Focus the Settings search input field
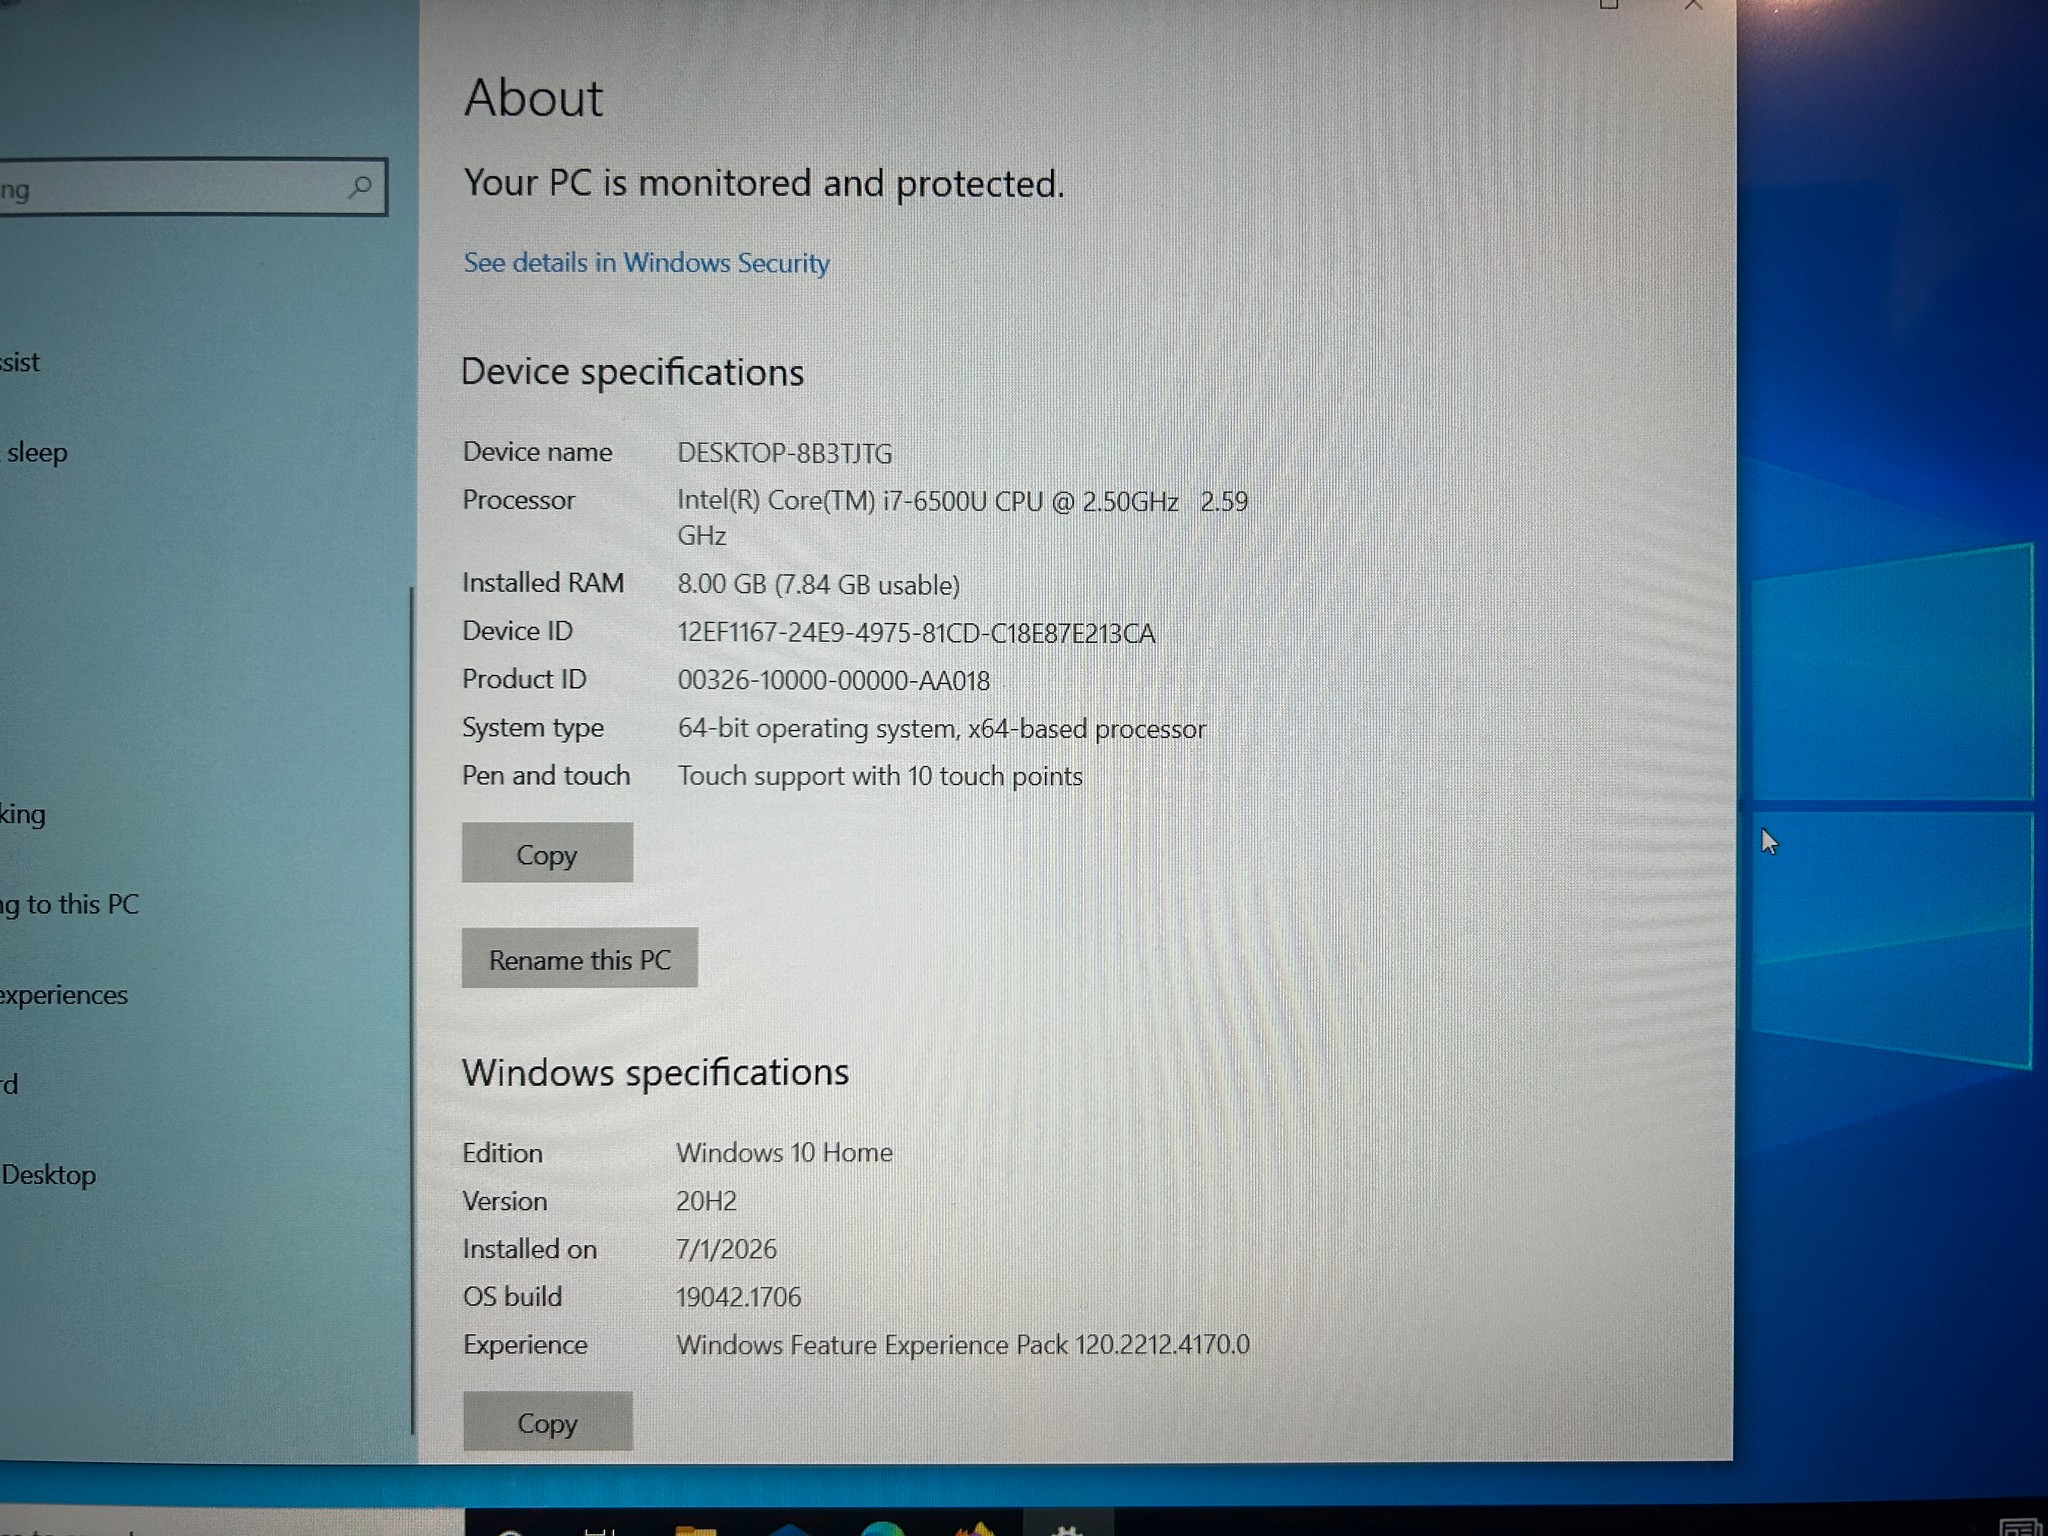The image size is (2048, 1536). pos(192,186)
